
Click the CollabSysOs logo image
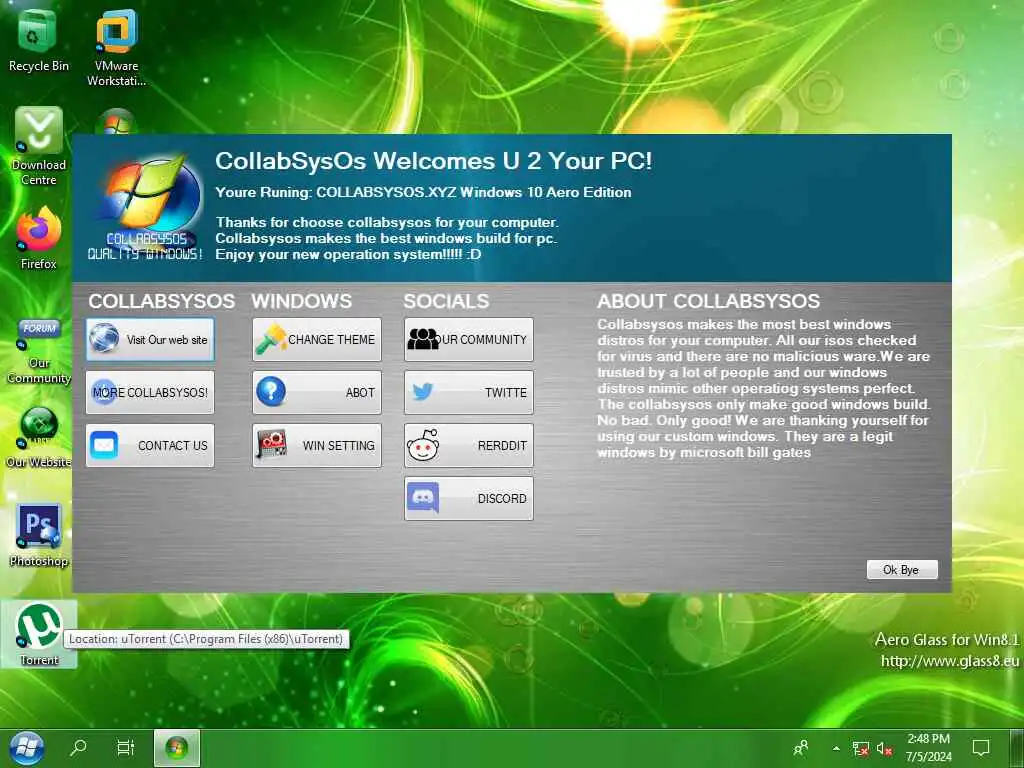coord(146,208)
